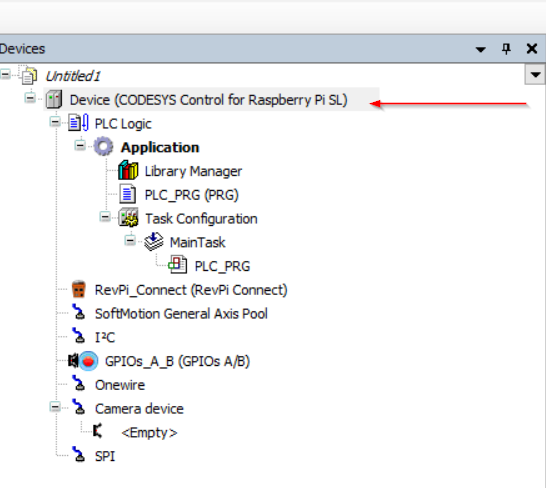Select the I²C entry

click(x=105, y=337)
